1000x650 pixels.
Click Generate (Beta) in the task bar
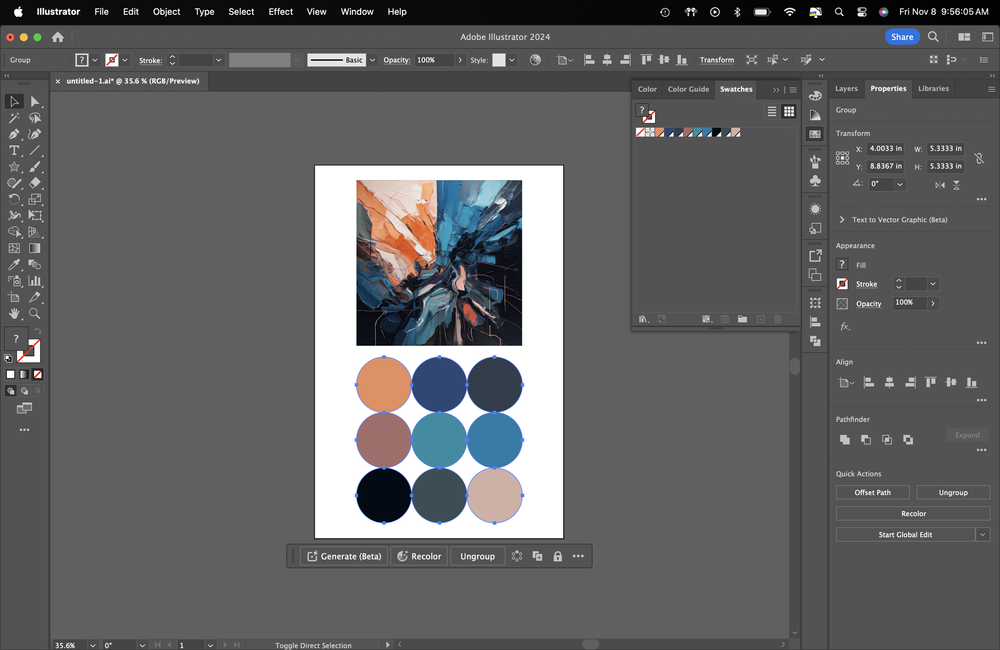[x=342, y=556]
